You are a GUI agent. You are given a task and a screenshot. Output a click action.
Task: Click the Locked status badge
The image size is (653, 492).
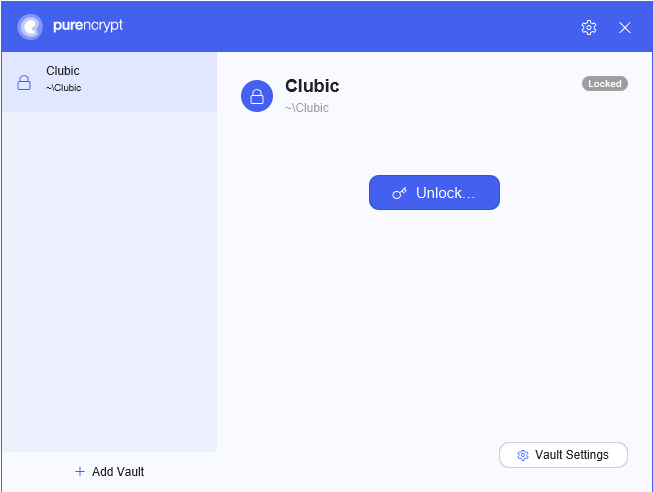click(605, 84)
